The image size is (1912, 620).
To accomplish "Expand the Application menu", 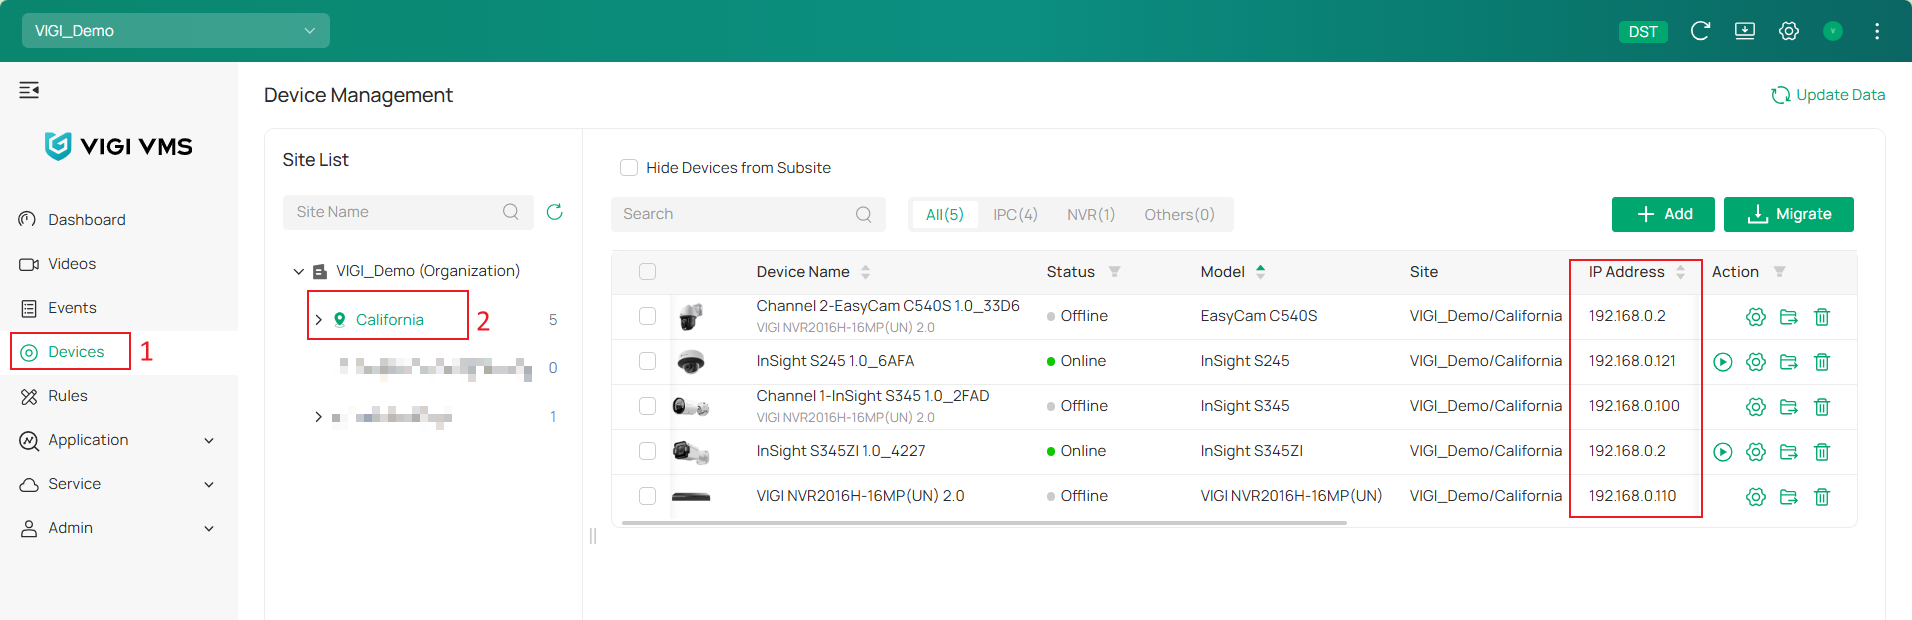I will (209, 441).
